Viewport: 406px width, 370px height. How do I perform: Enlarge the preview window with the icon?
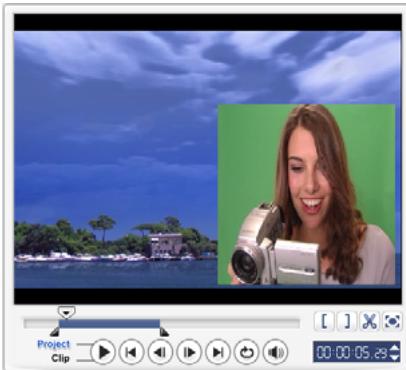(x=392, y=321)
